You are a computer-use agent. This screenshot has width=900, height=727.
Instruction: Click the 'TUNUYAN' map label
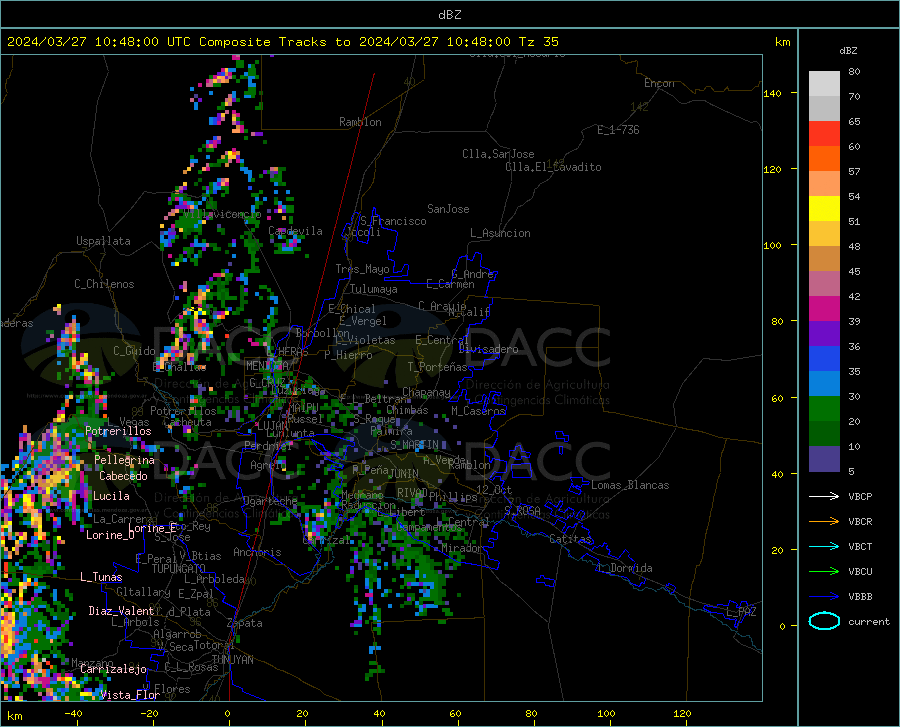pos(232,660)
